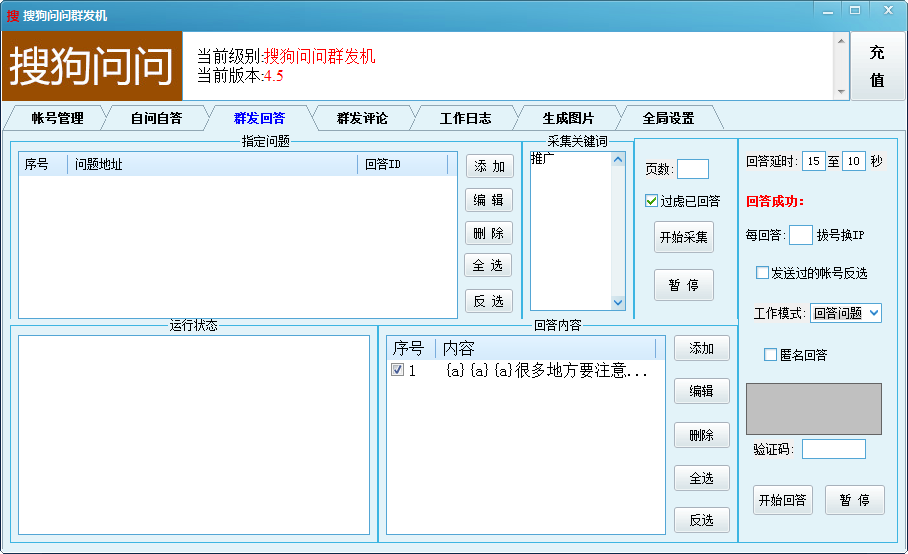Click the 搜狗问问 logo banner
The height and width of the screenshot is (554, 908).
pos(92,66)
